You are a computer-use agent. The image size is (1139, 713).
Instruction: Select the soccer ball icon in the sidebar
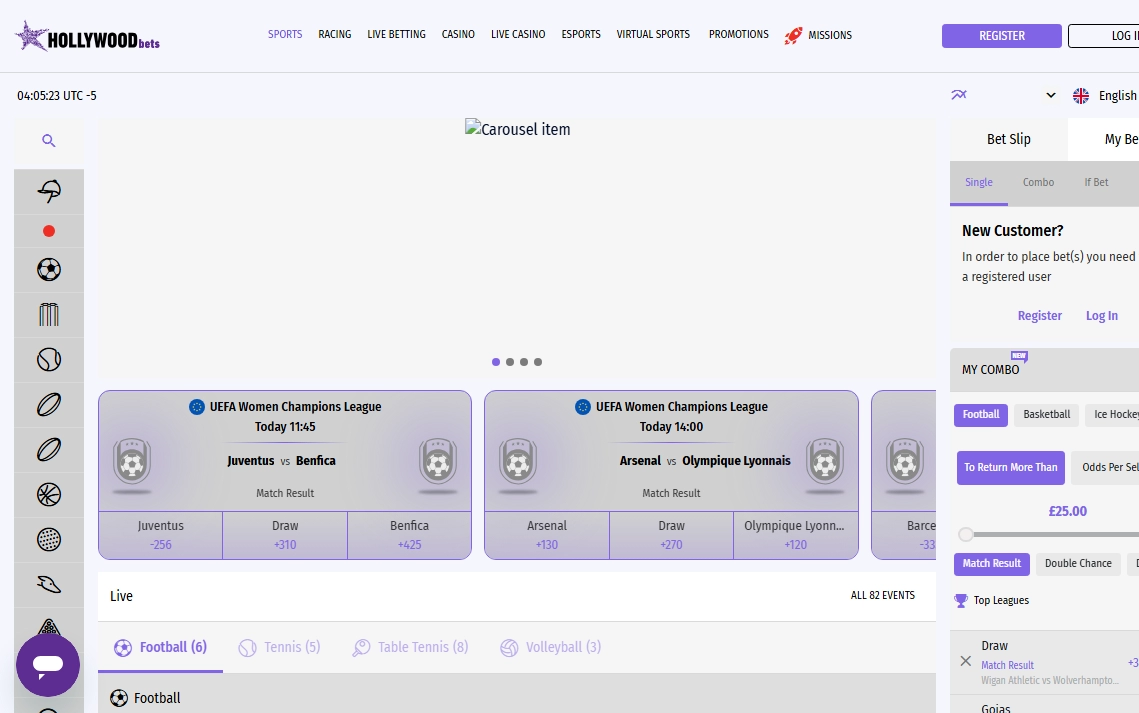click(49, 270)
